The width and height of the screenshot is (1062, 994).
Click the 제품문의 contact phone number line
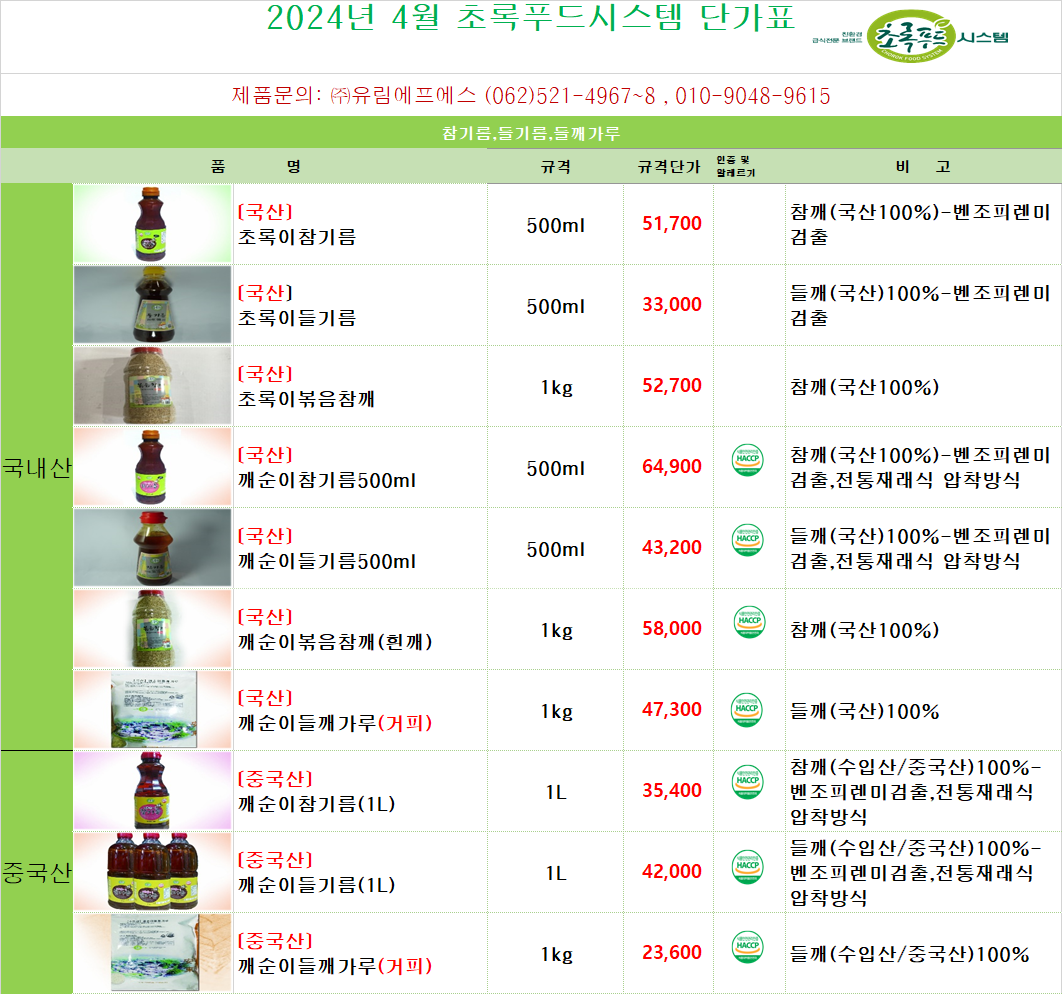pos(531,96)
